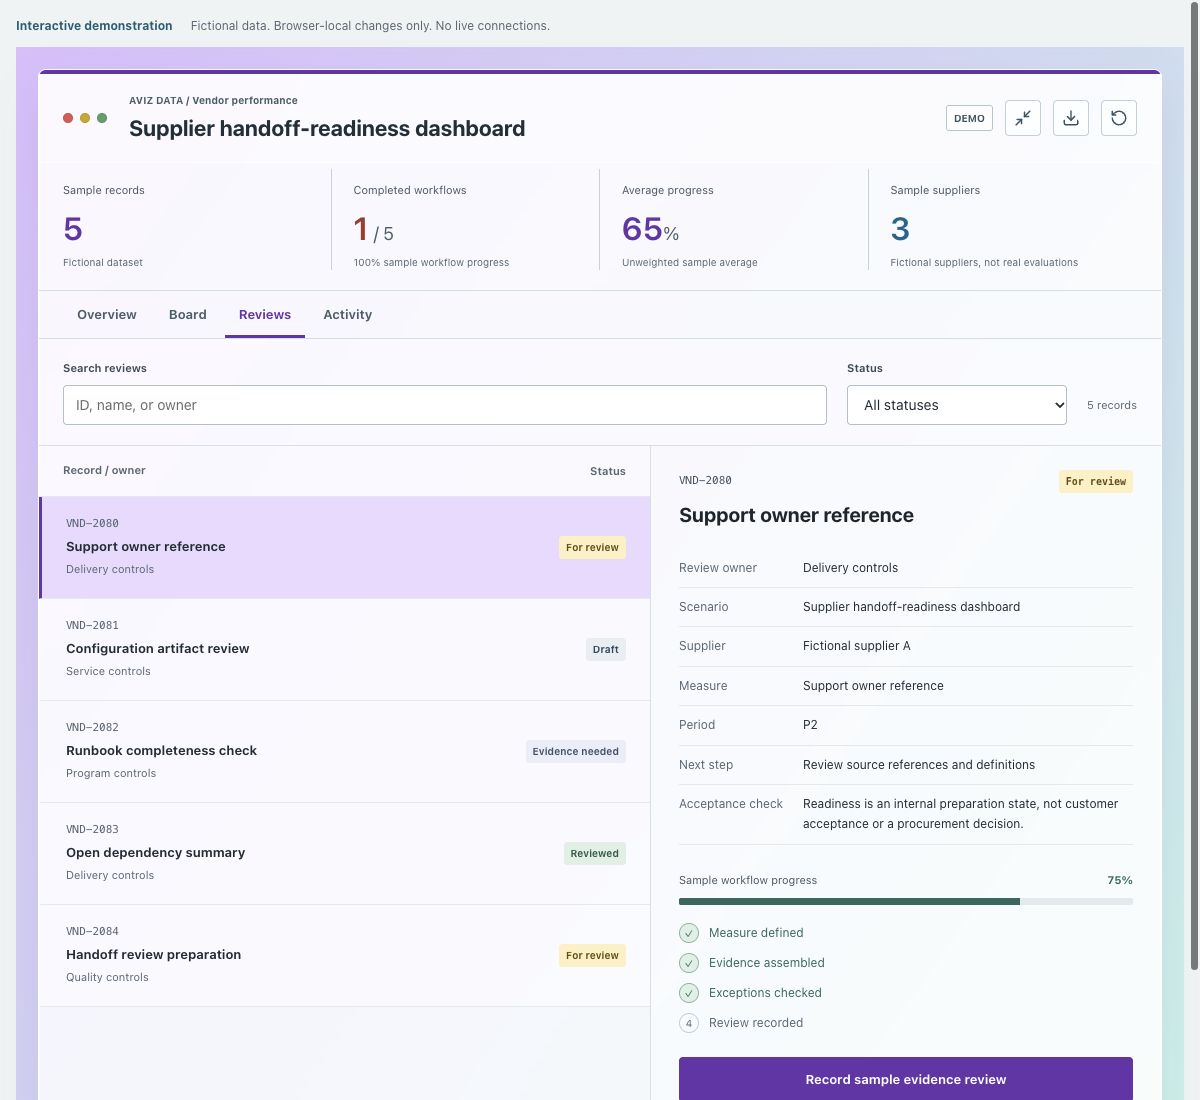Select the VND-2083 Open dependency summary row
This screenshot has width=1200, height=1100.
(345, 853)
